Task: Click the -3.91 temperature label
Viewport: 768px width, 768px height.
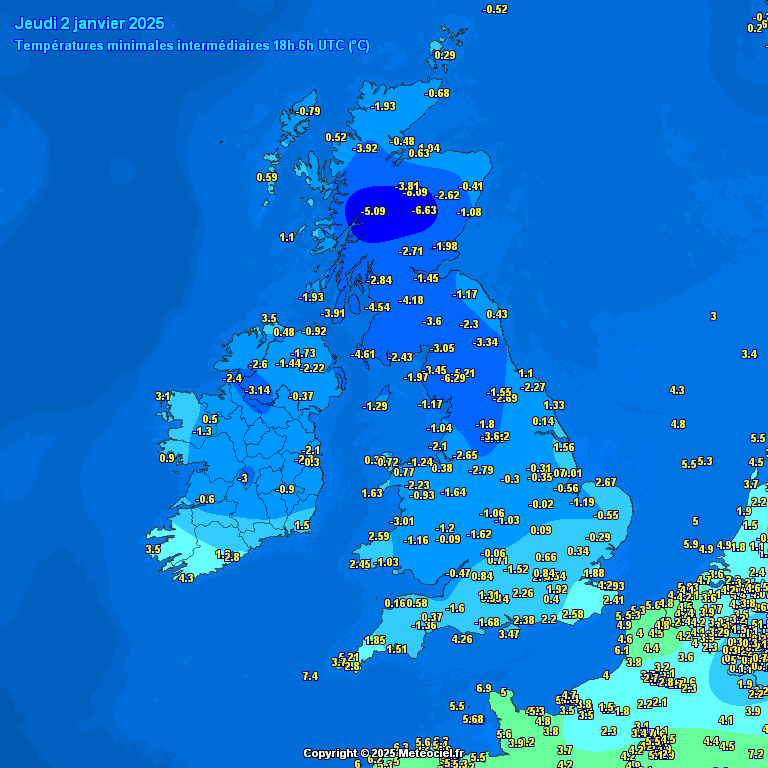Action: [333, 313]
